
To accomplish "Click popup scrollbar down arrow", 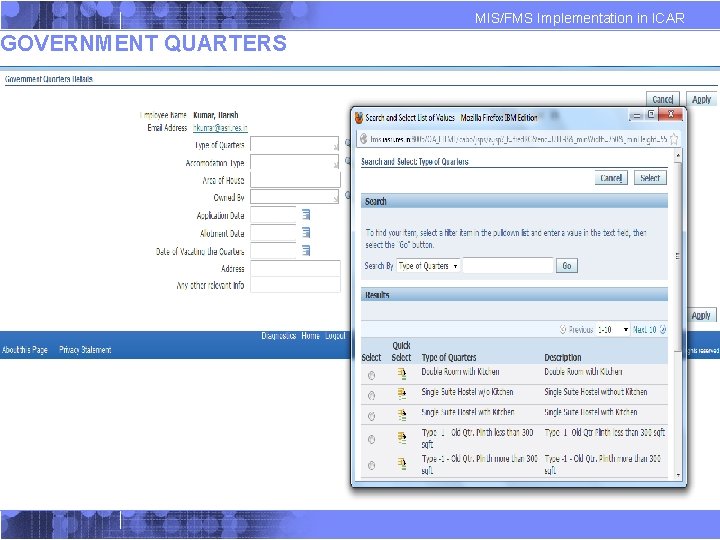I will (678, 475).
